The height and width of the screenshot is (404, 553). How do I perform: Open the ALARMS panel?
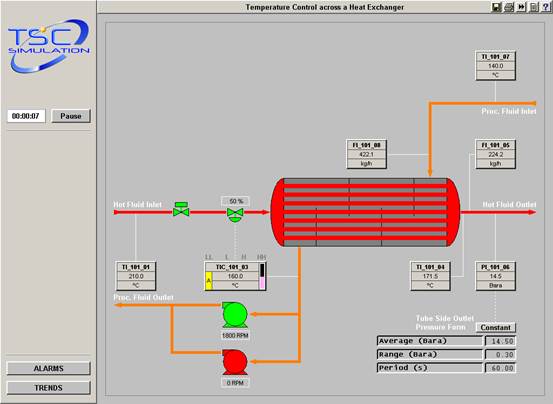tap(48, 368)
